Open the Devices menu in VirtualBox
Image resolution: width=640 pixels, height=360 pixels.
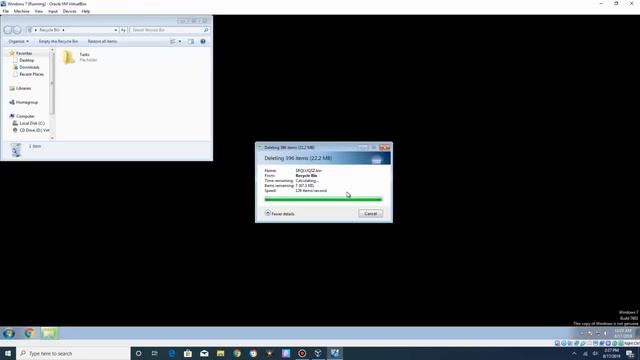coord(69,11)
